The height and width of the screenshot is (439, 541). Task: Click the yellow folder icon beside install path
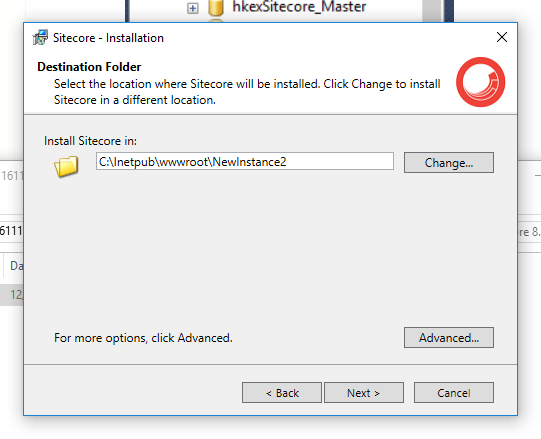(x=66, y=166)
